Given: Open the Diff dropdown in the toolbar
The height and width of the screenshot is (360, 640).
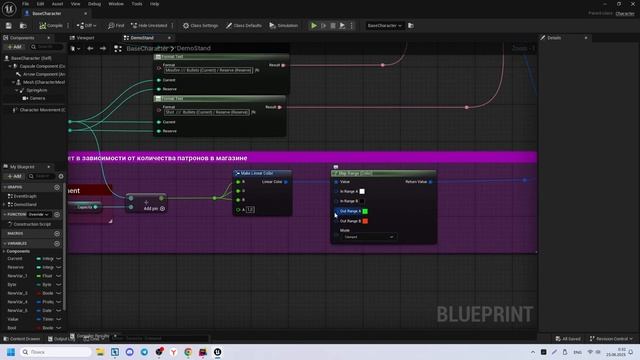Looking at the screenshot, I should (x=86, y=26).
